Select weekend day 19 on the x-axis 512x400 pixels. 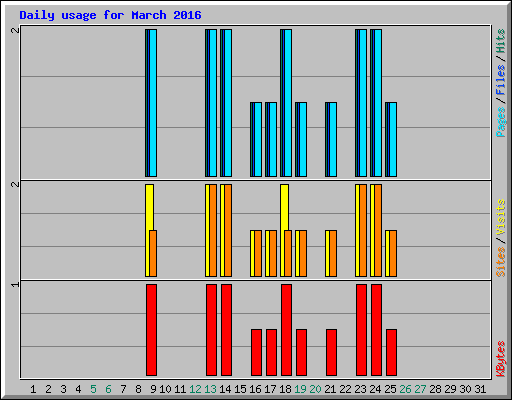click(x=300, y=389)
